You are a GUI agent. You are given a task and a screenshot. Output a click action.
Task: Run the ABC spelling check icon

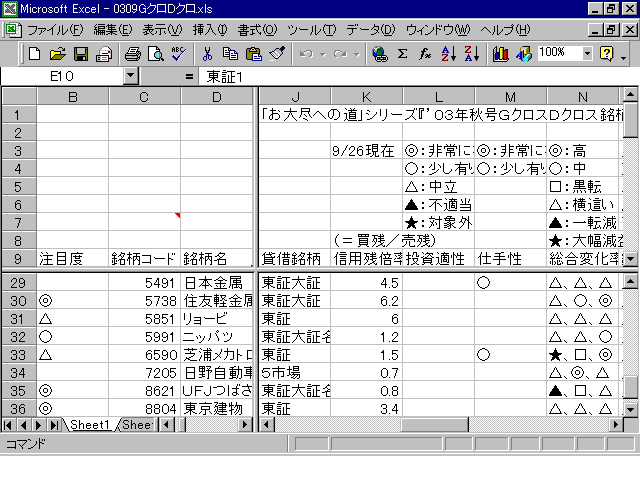(179, 54)
